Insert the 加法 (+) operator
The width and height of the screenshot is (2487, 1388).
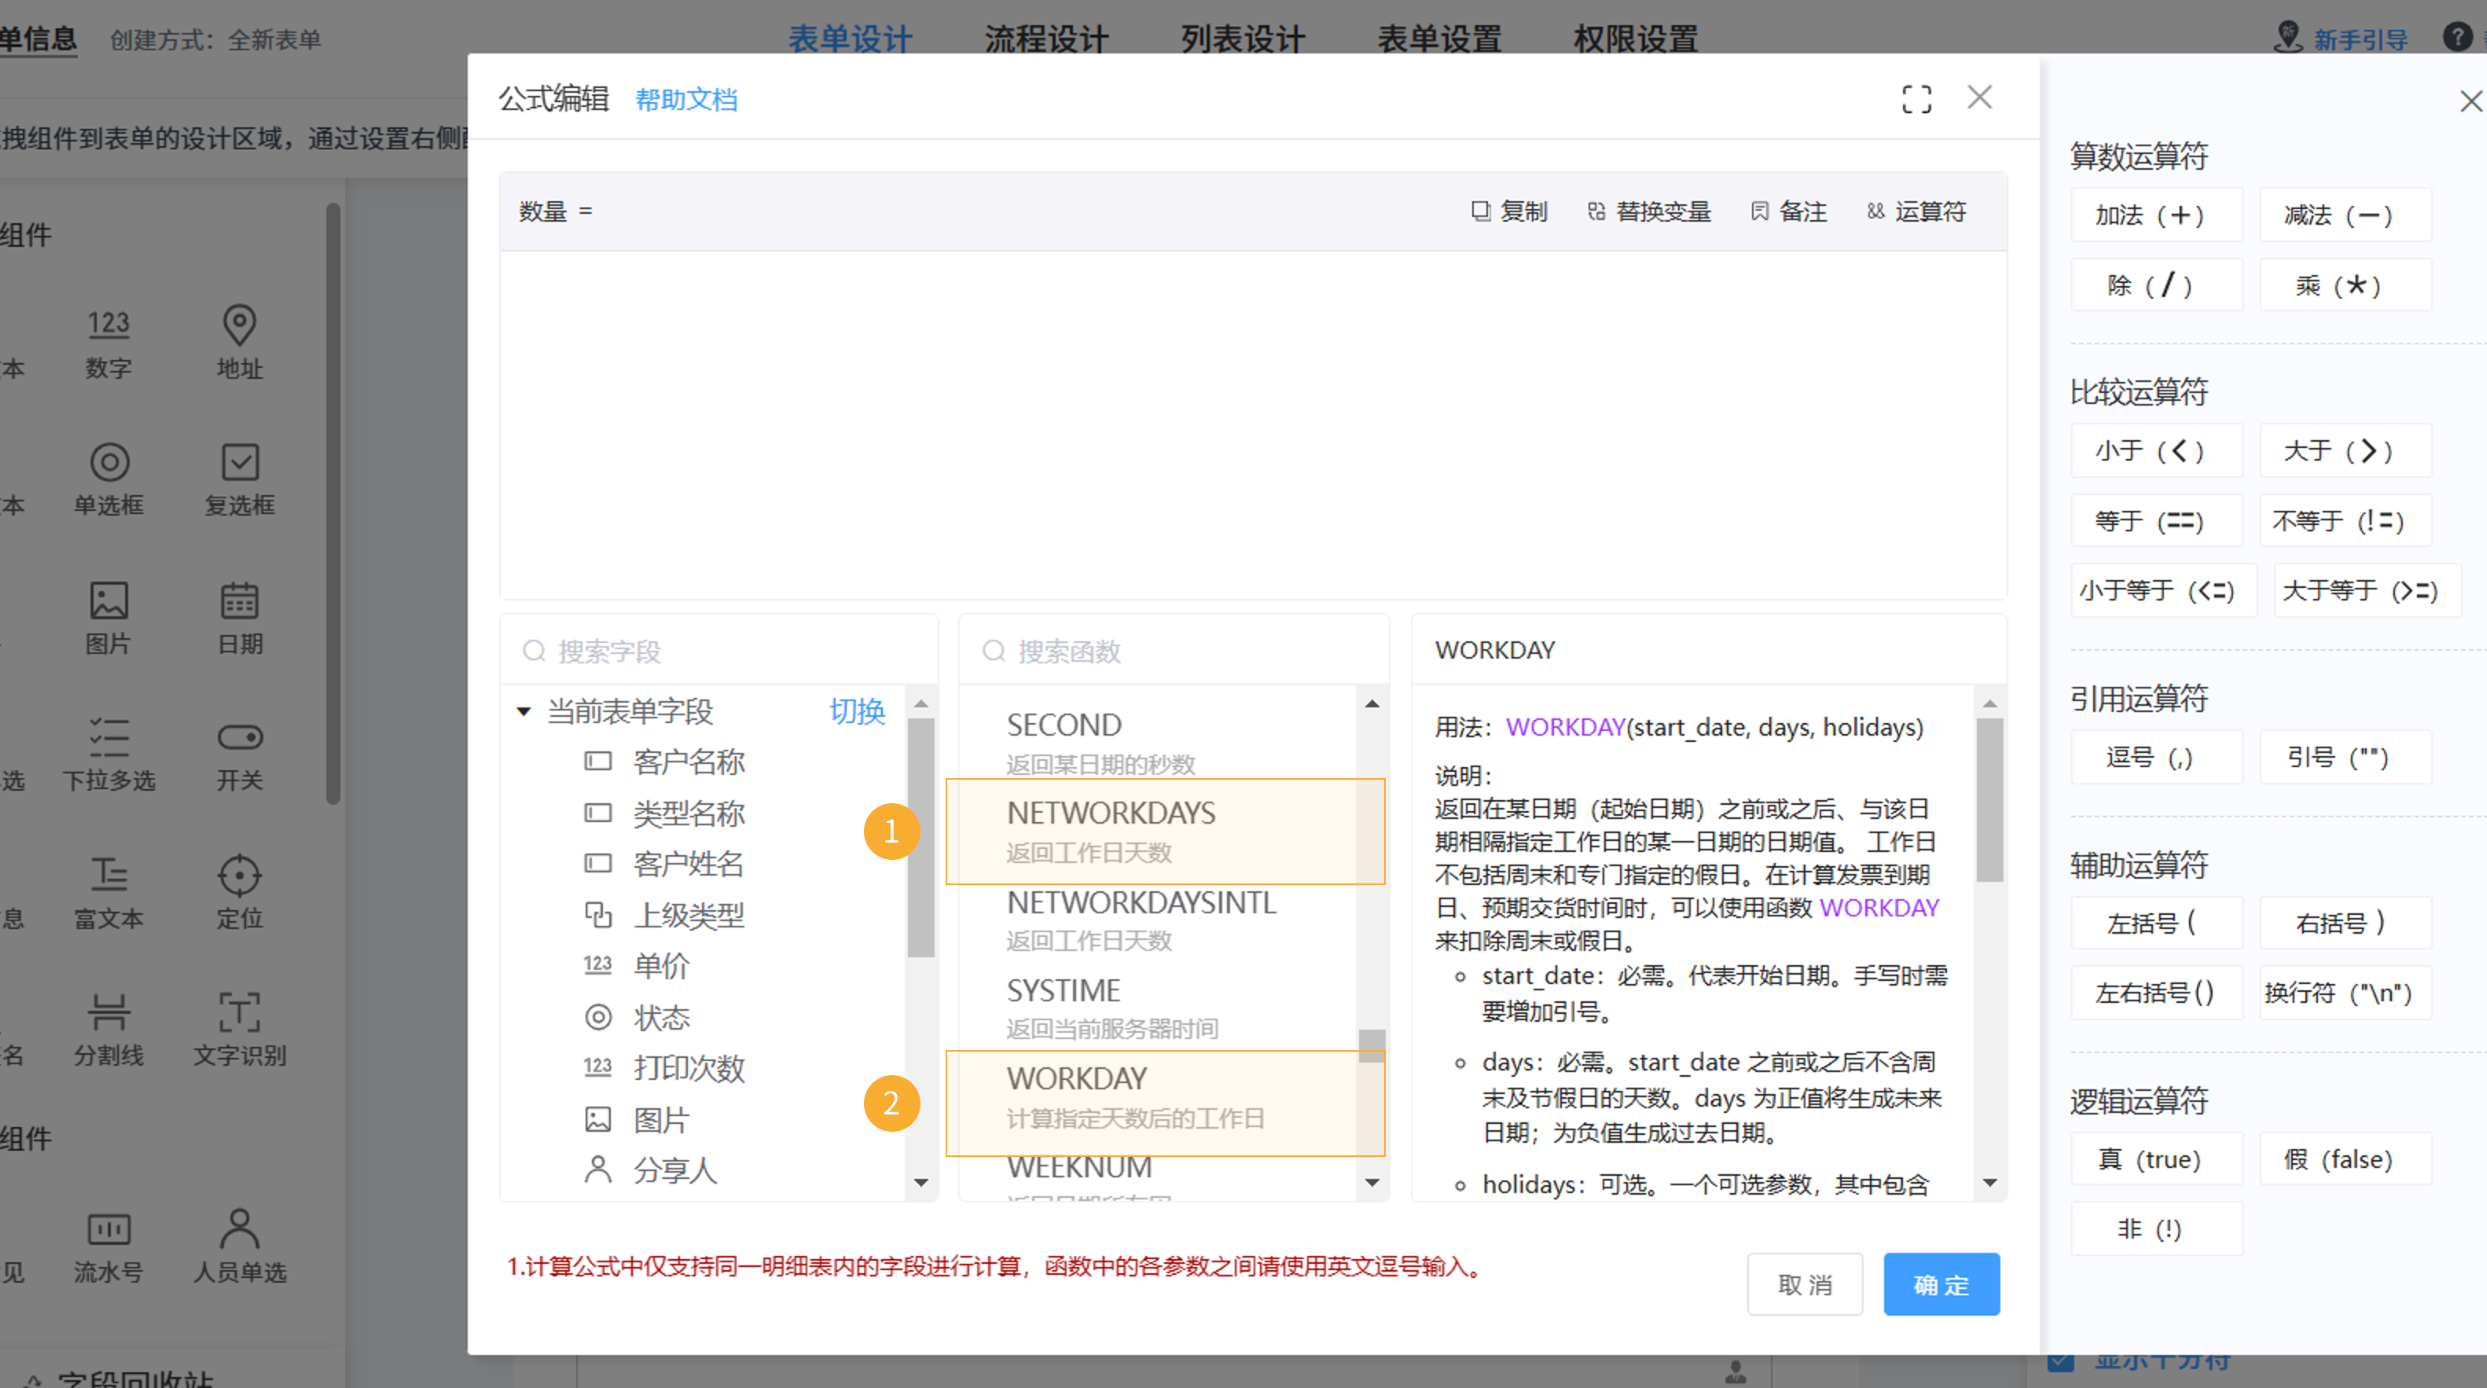click(2155, 215)
